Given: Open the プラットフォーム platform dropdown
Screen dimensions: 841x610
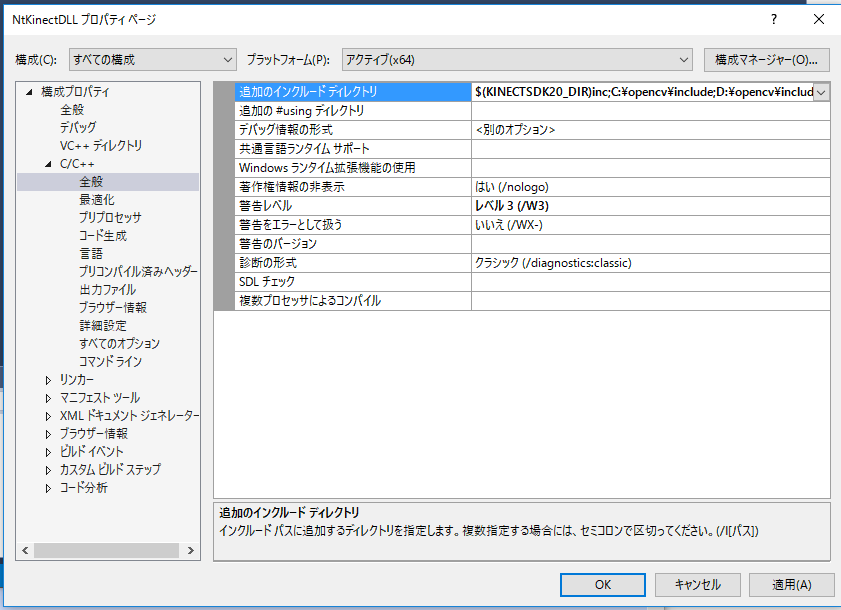Looking at the screenshot, I should 516,60.
